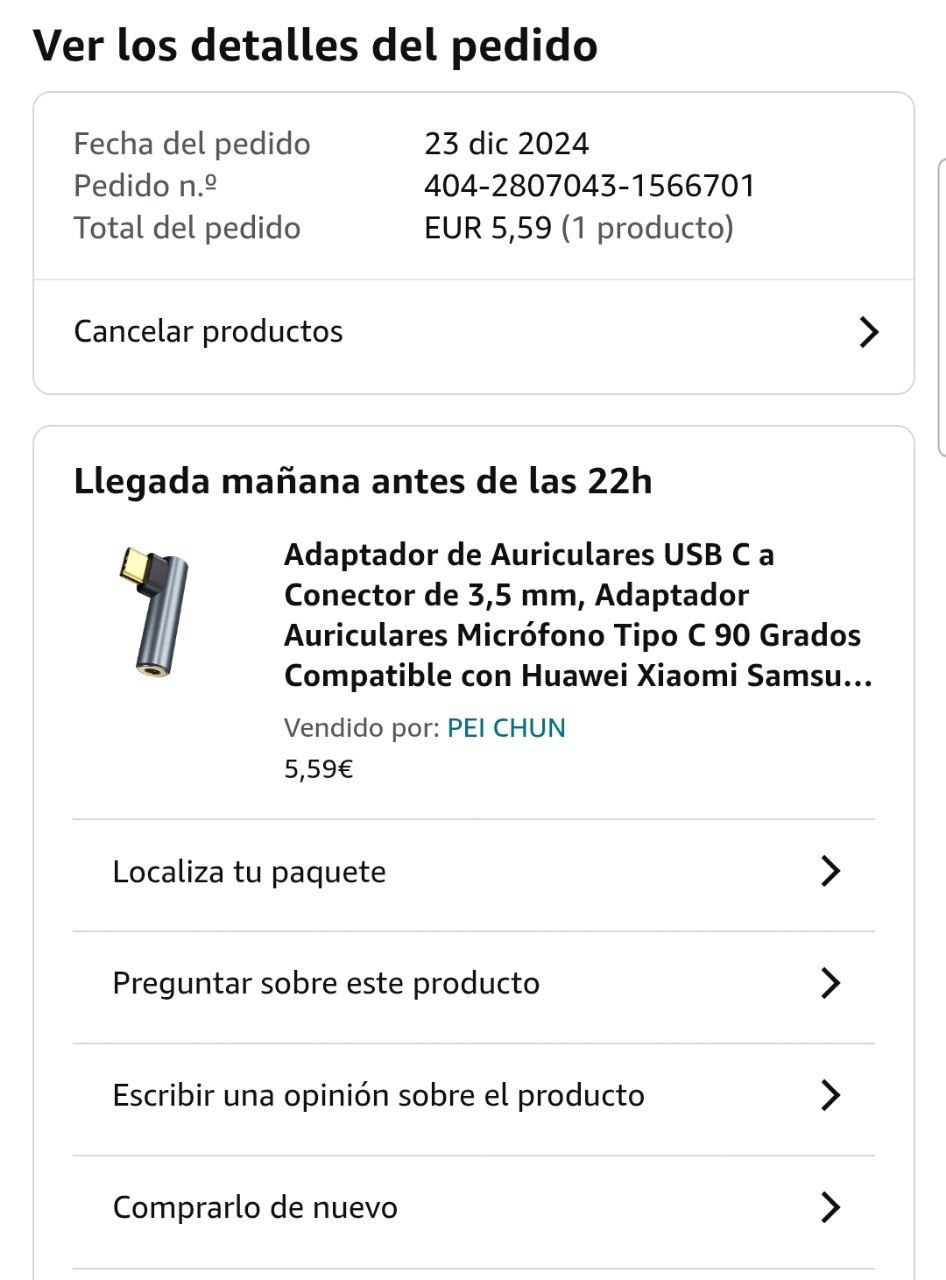Viewport: 946px width, 1280px height.
Task: Tap Escribir una opinión sobre el producto
Action: pyautogui.click(x=378, y=1096)
